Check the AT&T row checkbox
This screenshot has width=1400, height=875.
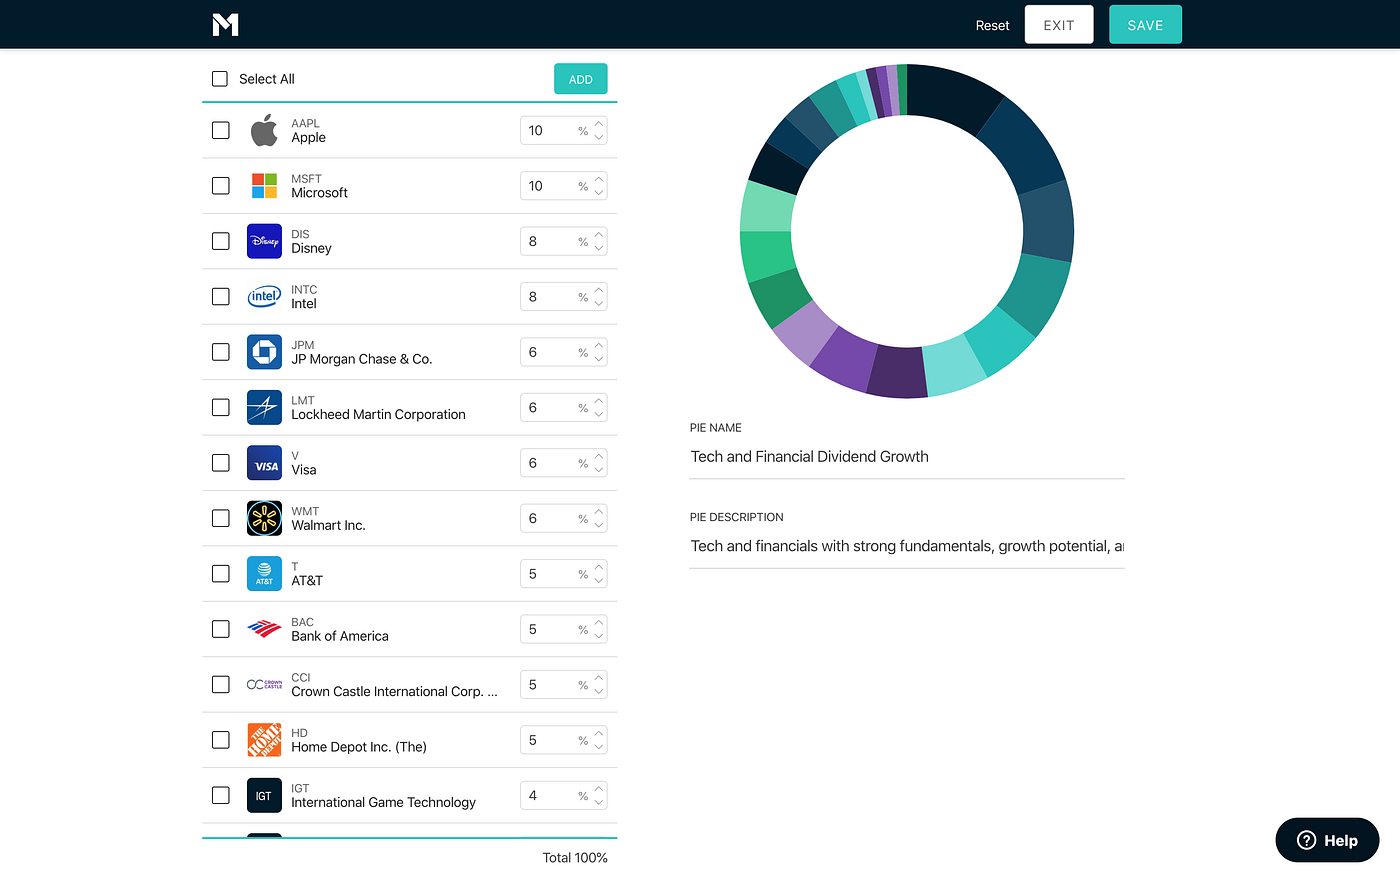click(221, 574)
